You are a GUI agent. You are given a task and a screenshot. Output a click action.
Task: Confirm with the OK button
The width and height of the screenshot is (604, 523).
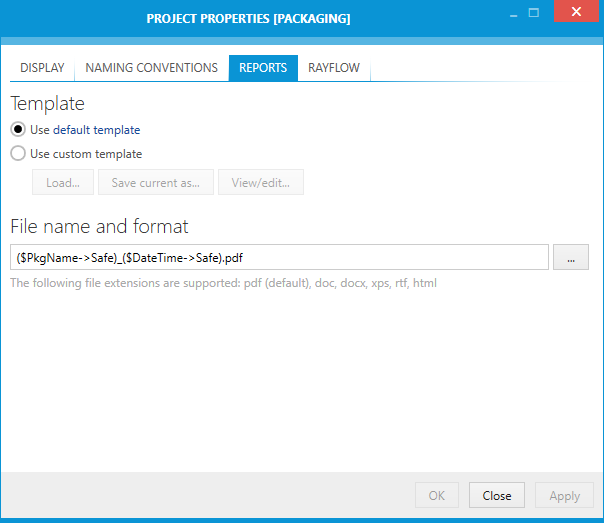coord(437,495)
